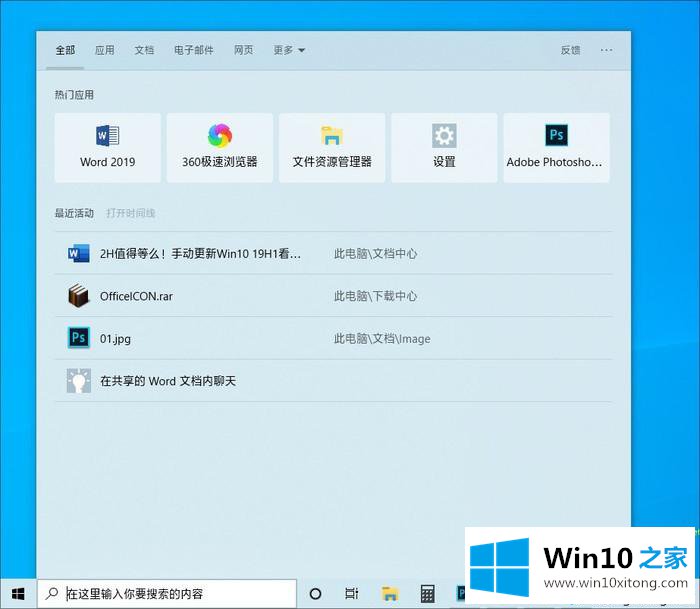
Task: Click the Photoshop icon beside 01.jpg
Action: pos(79,338)
